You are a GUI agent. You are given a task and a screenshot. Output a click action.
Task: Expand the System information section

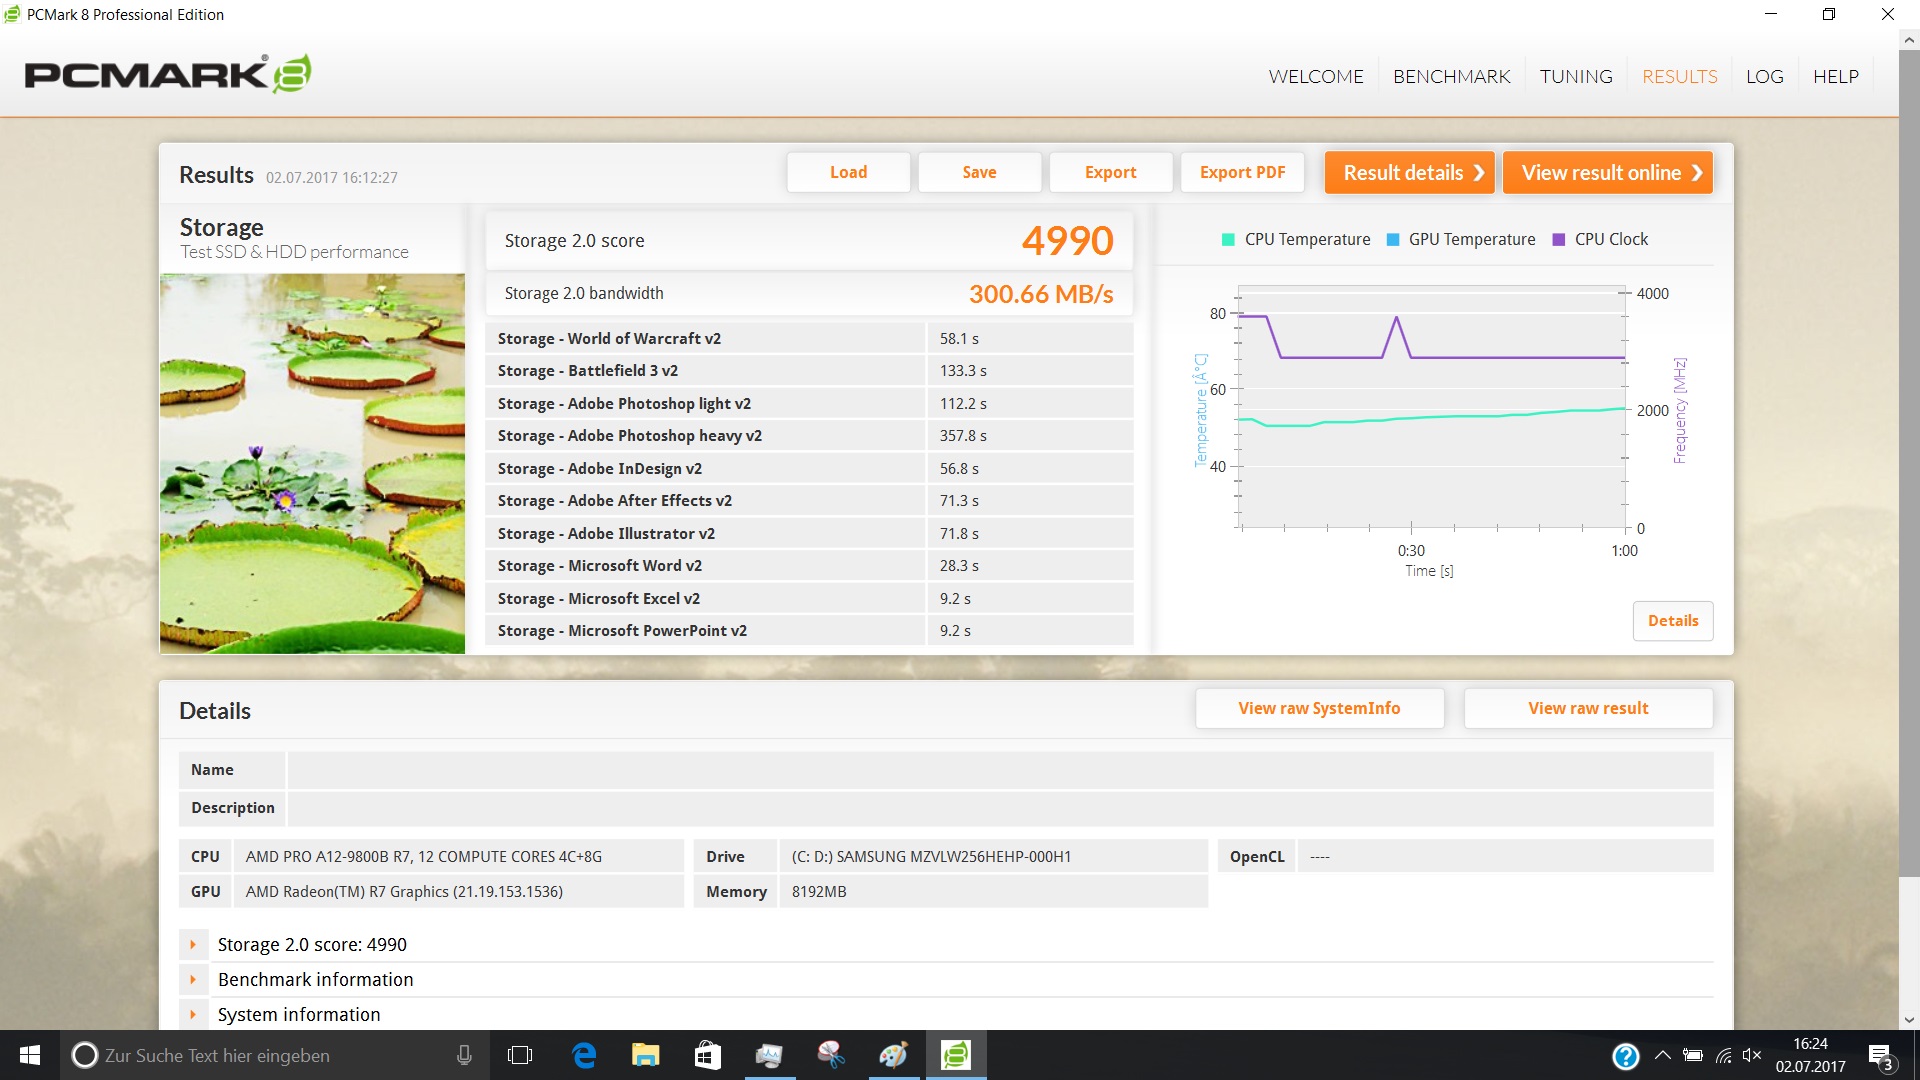193,1014
